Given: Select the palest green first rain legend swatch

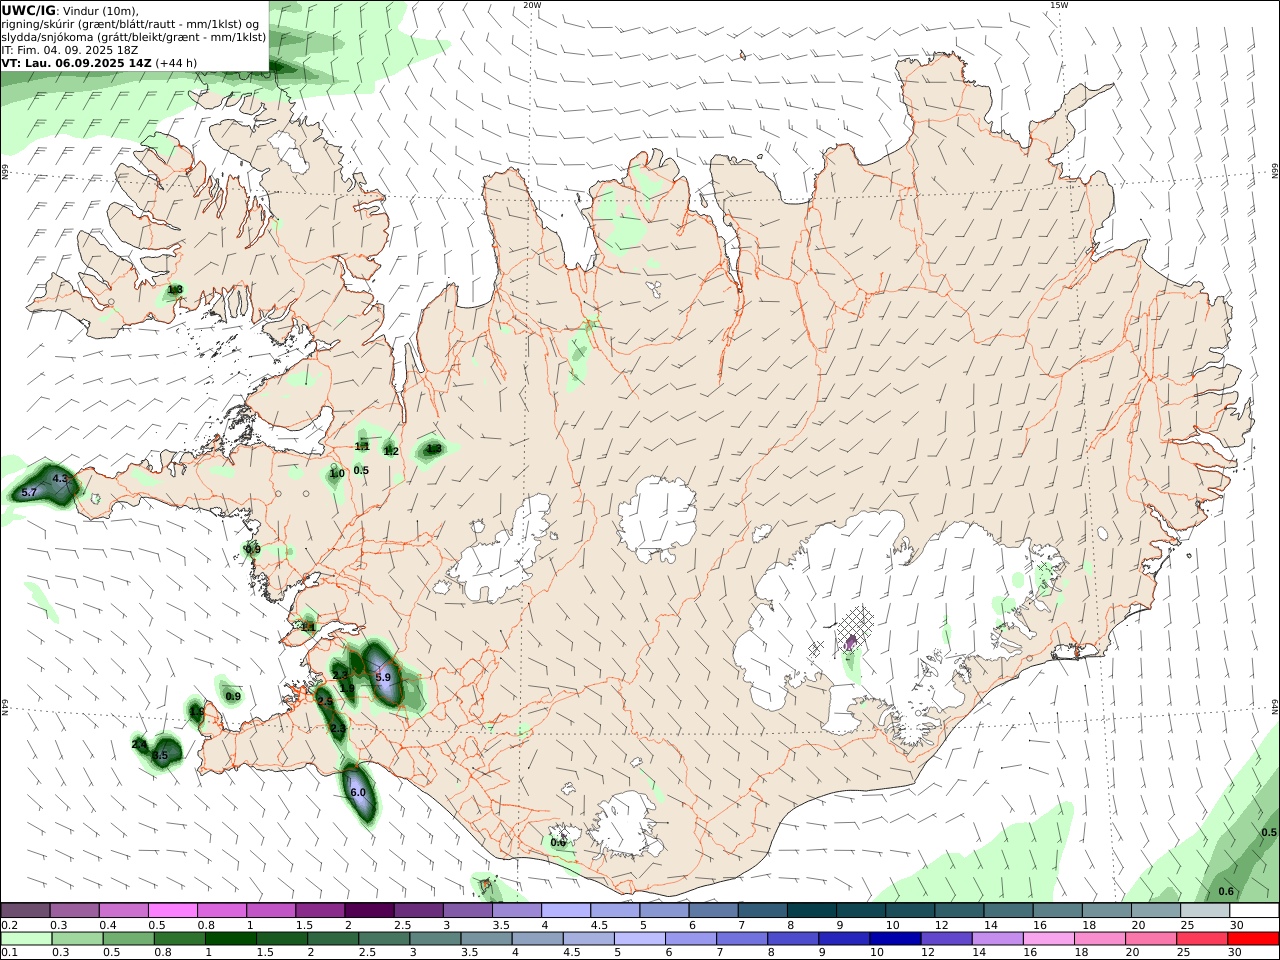Looking at the screenshot, I should click(26, 939).
